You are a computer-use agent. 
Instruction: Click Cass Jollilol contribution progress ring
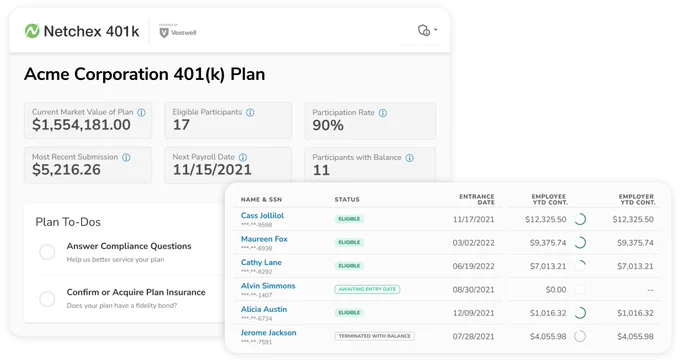[580, 219]
